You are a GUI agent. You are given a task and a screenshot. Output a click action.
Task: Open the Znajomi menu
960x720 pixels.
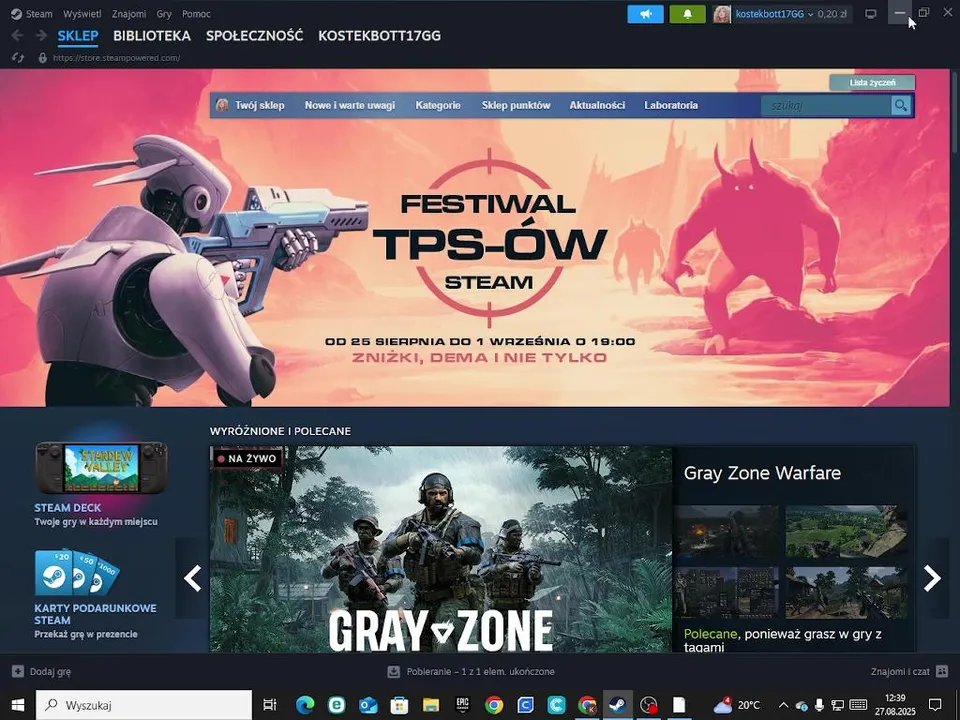click(x=129, y=13)
